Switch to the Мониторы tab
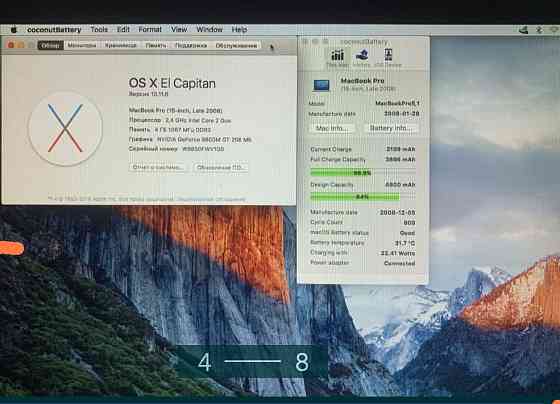The width and height of the screenshot is (560, 404). [x=82, y=45]
